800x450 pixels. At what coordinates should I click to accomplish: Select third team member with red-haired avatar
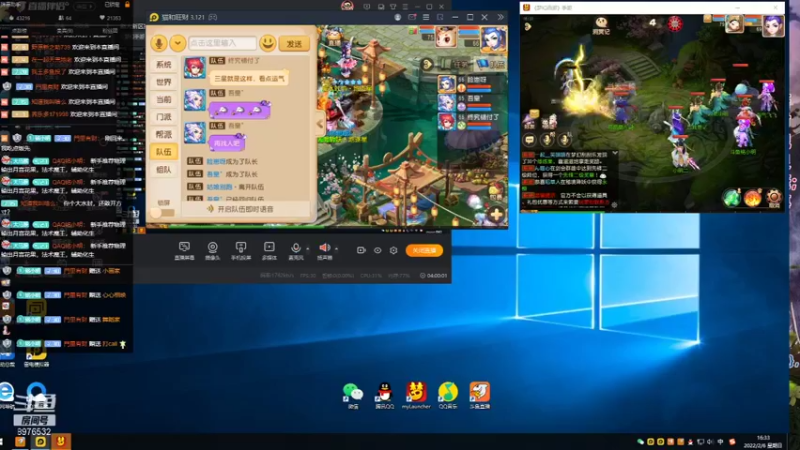pyautogui.click(x=472, y=121)
